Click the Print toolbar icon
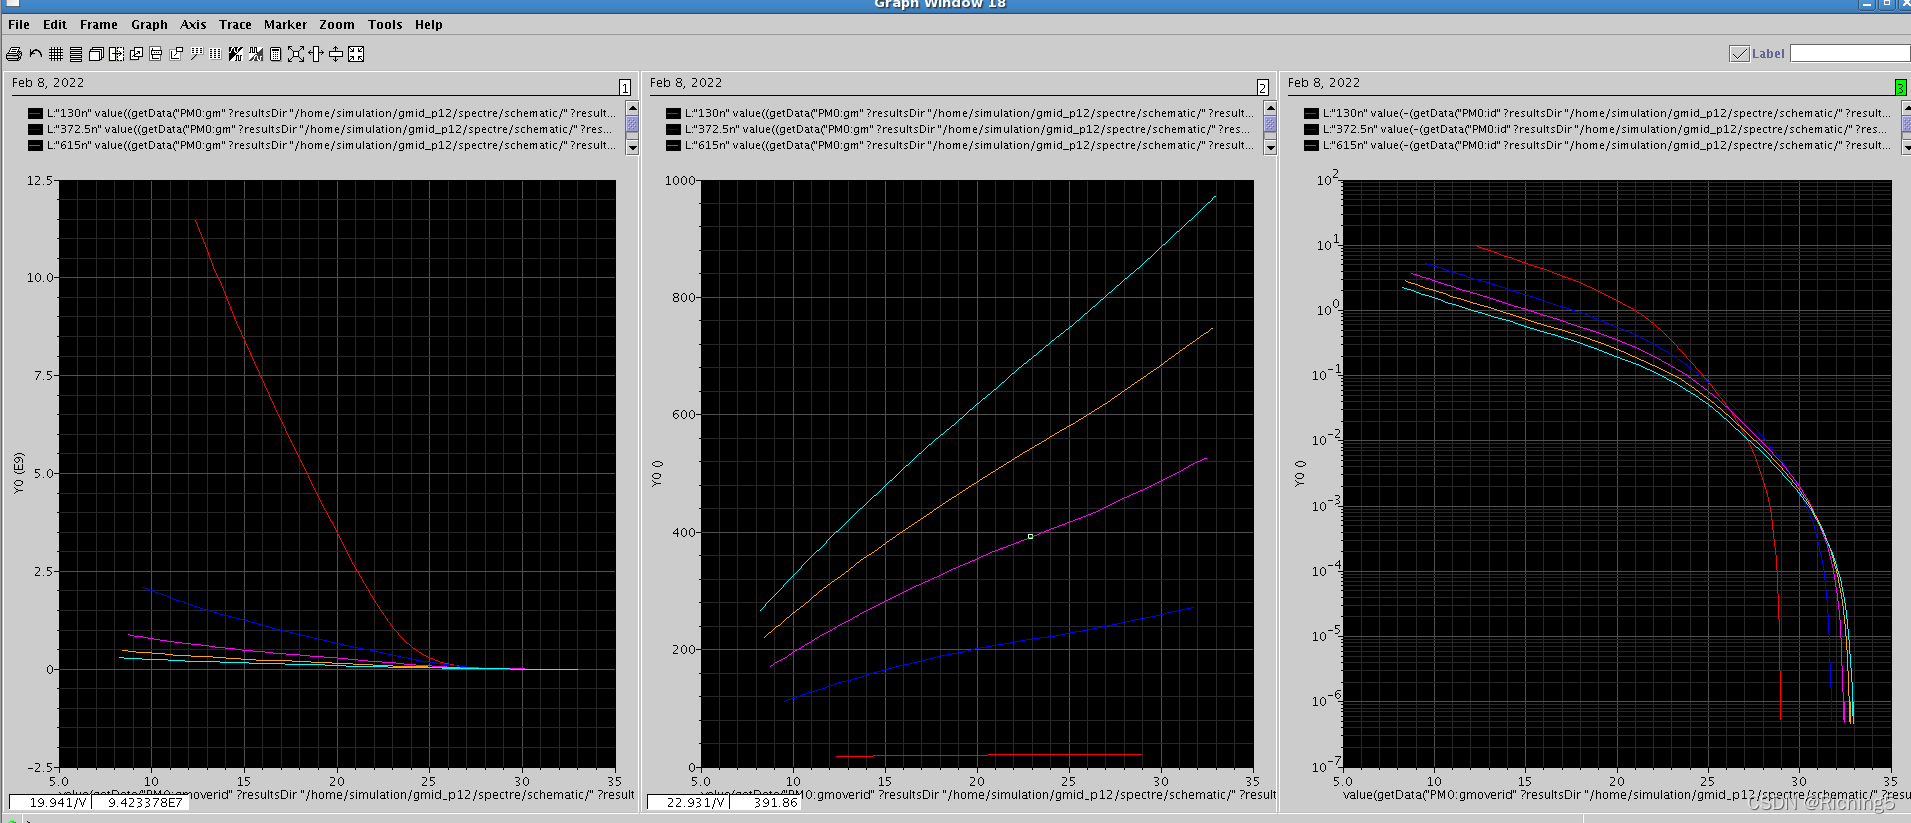The height and width of the screenshot is (823, 1911). click(x=14, y=54)
